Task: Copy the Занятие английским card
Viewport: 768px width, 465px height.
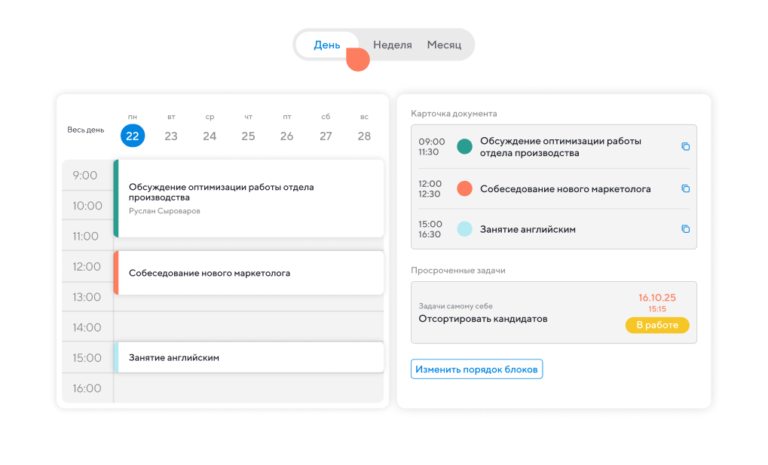Action: tap(685, 229)
